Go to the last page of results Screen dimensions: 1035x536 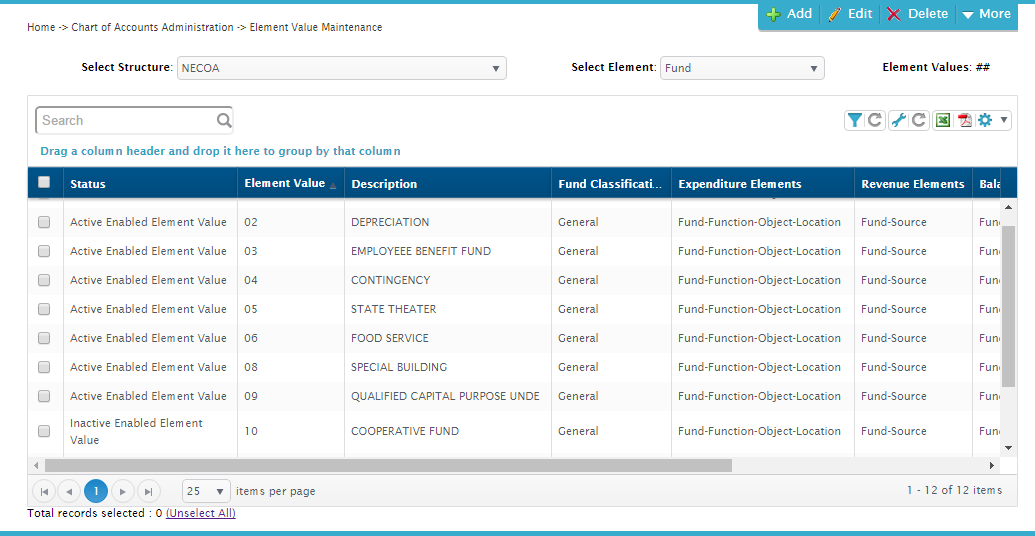(x=148, y=491)
